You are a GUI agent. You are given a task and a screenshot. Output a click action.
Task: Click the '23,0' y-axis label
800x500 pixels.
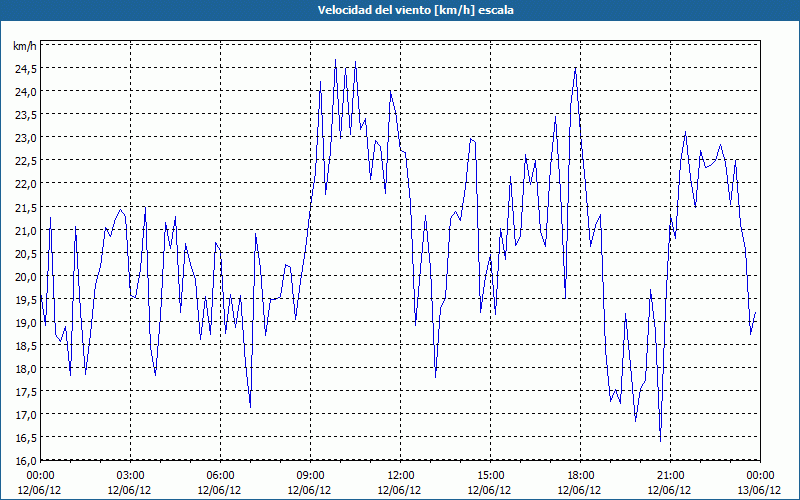[25, 138]
